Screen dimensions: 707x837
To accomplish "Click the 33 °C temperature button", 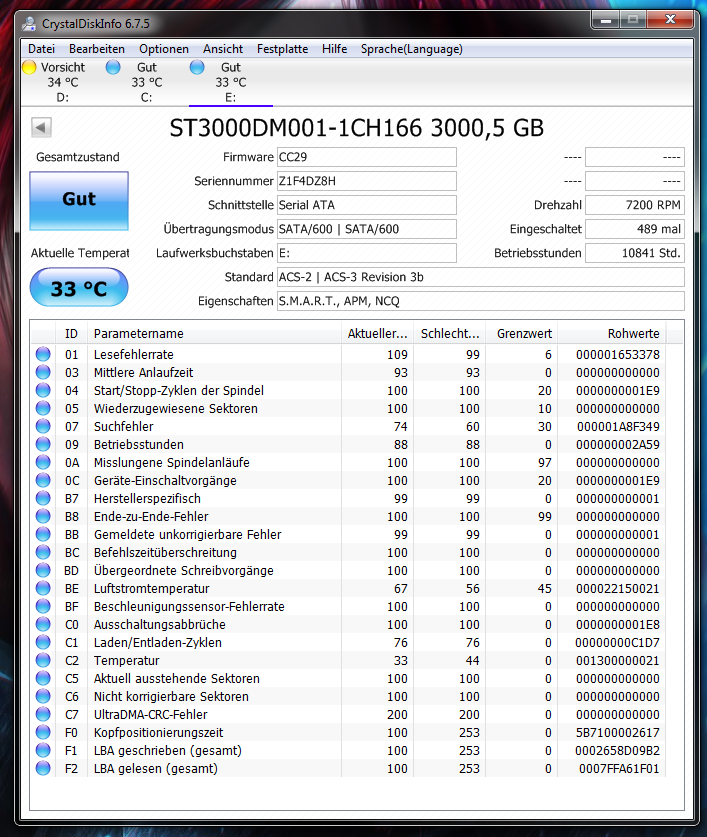I will pos(79,287).
